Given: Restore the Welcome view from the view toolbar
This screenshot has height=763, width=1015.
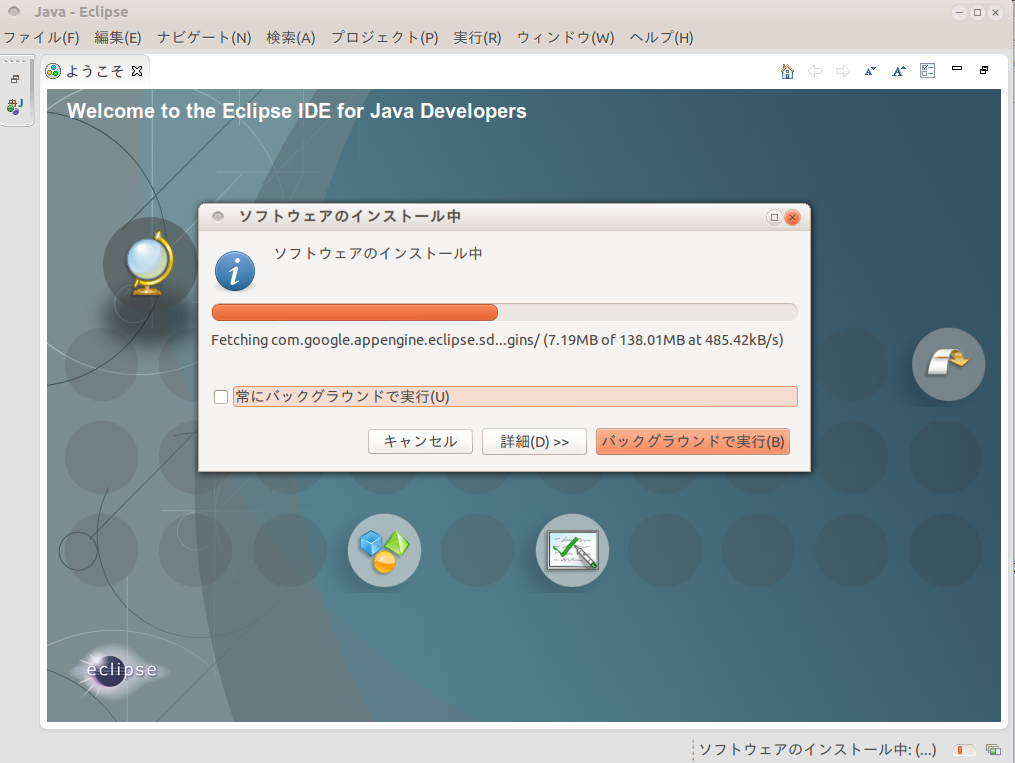Looking at the screenshot, I should (984, 70).
